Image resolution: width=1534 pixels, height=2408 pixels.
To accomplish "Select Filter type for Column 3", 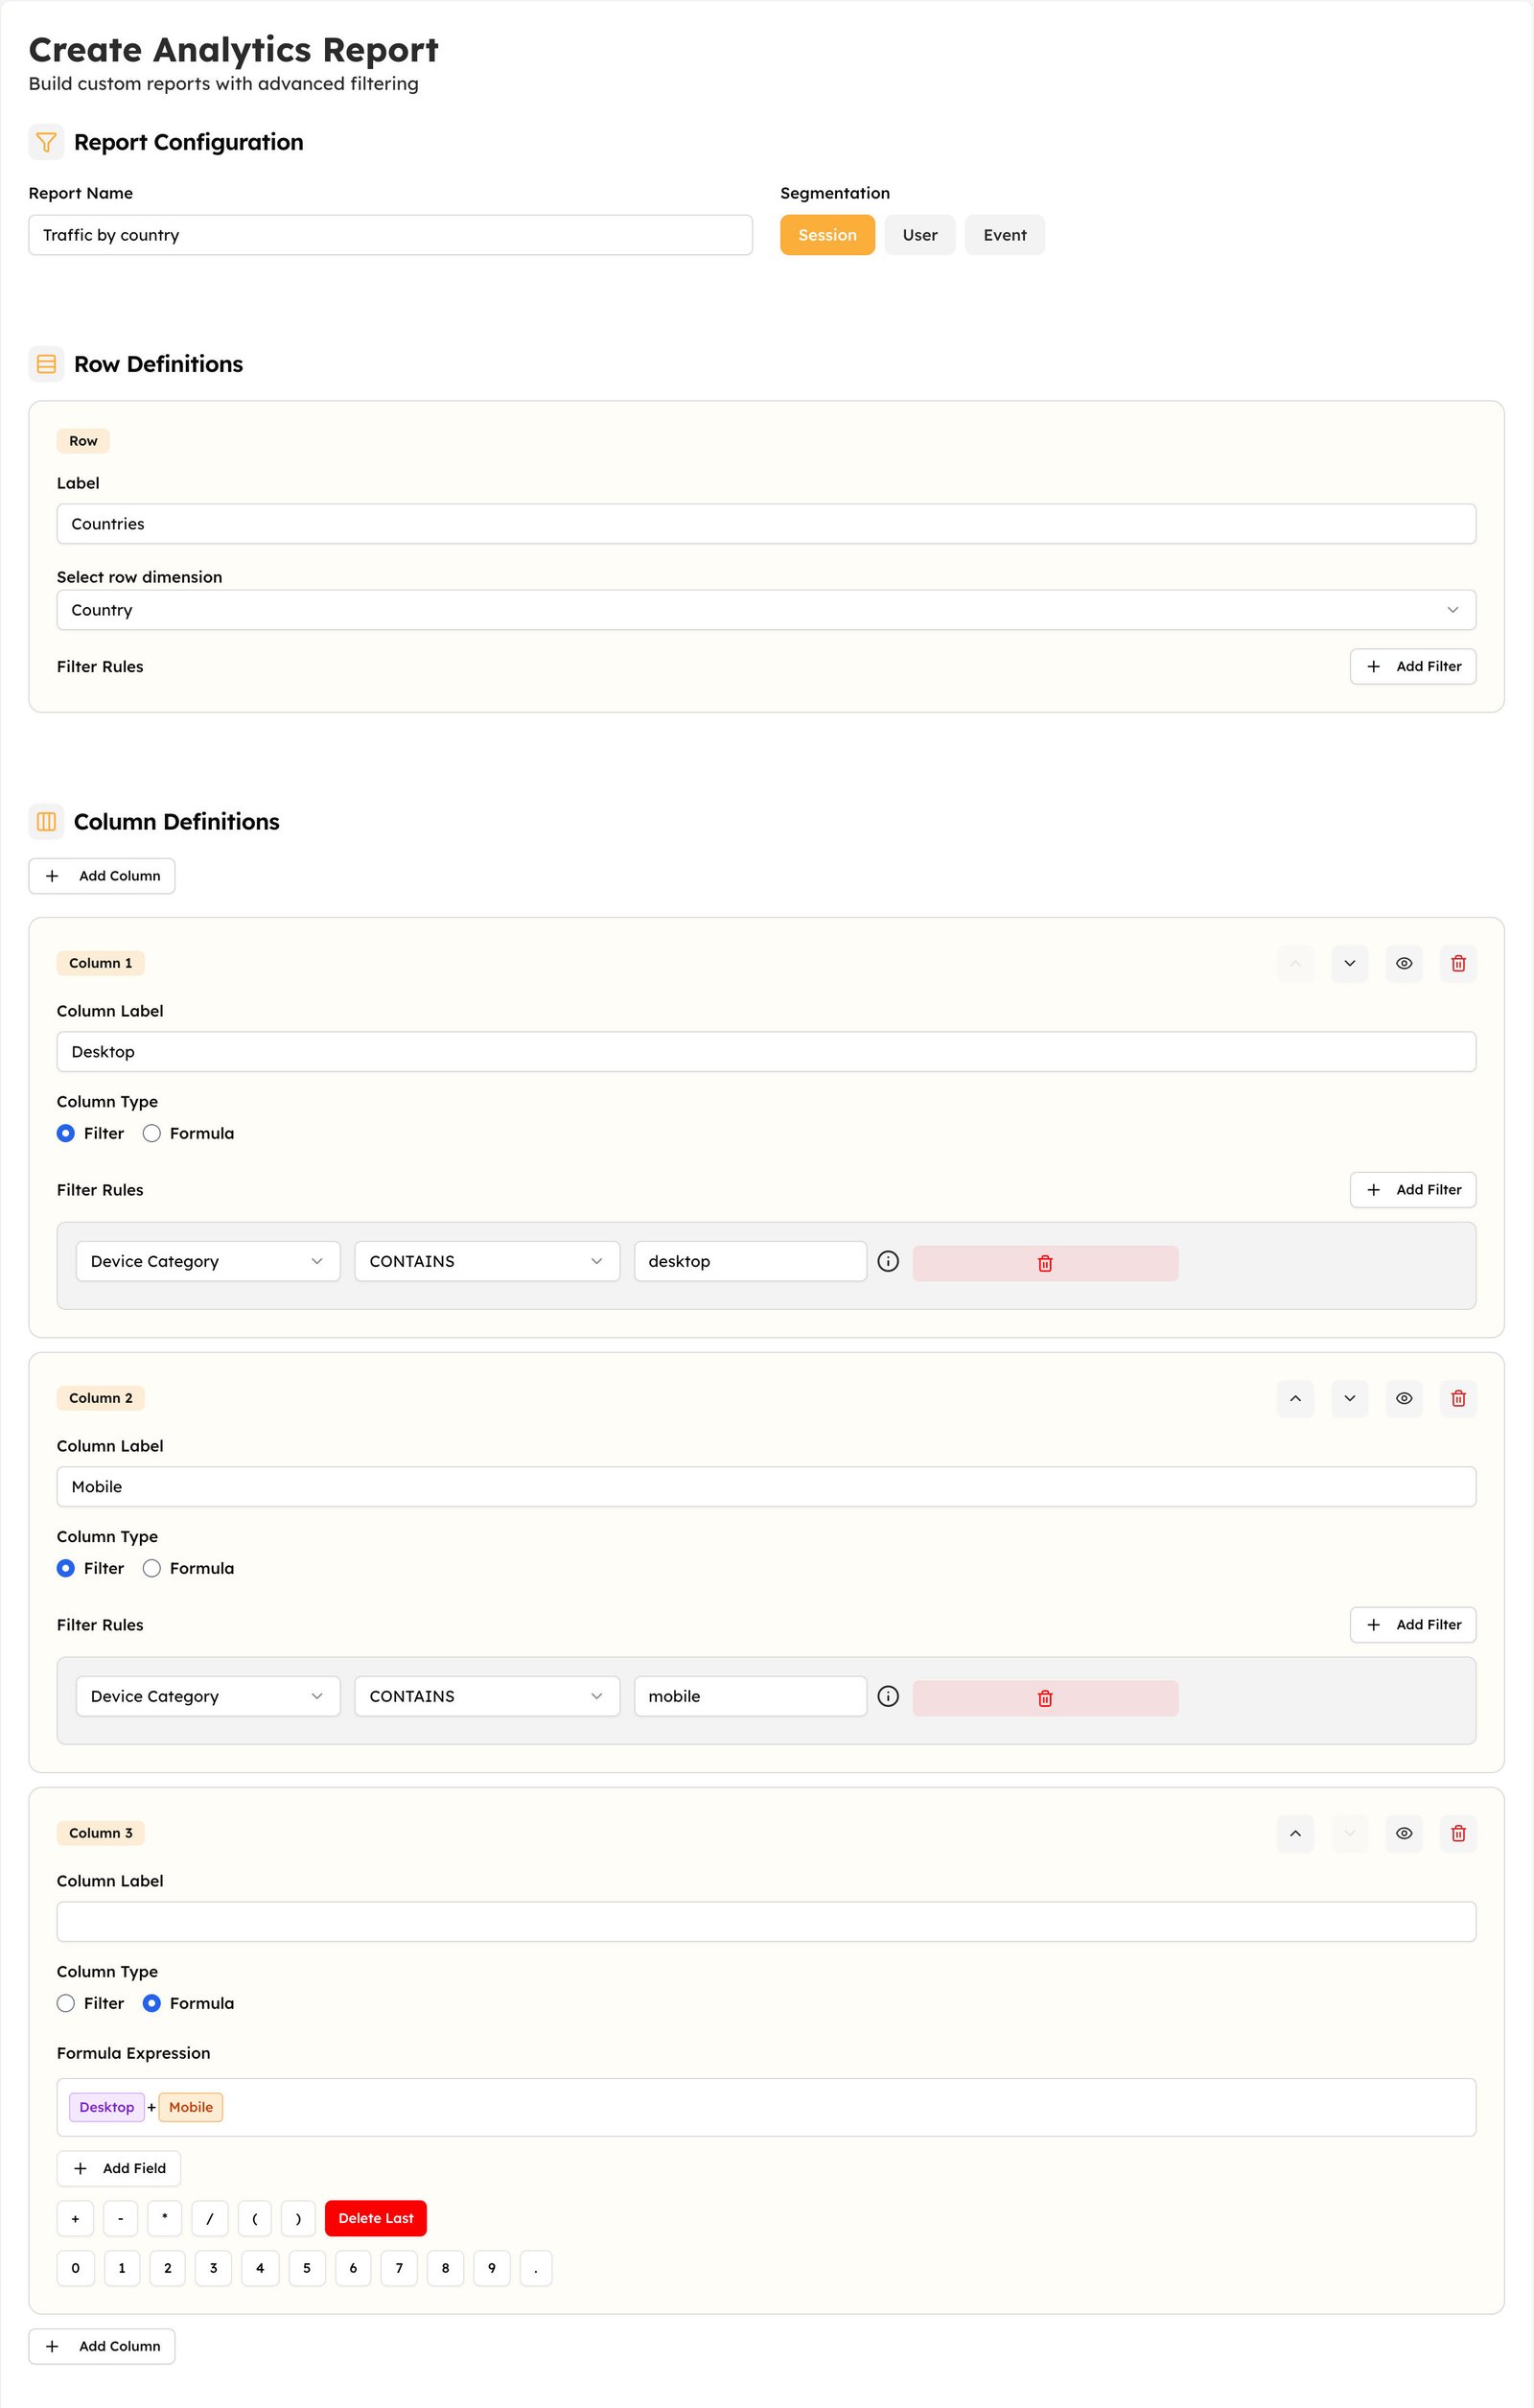I will (66, 2003).
